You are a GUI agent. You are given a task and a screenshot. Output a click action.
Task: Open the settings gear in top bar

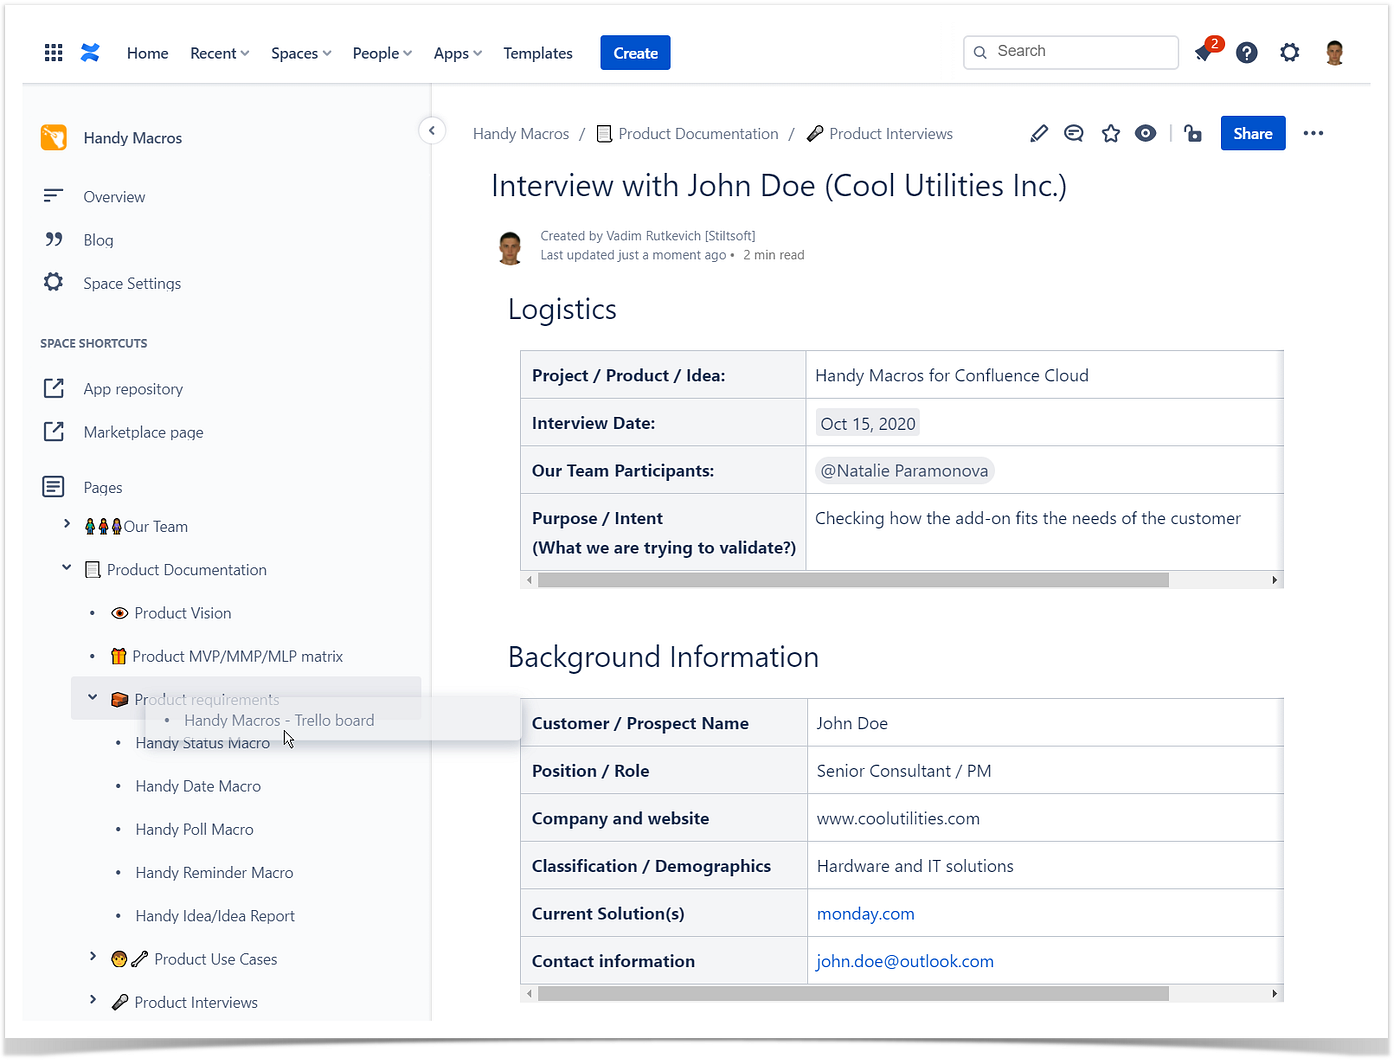[x=1290, y=53]
